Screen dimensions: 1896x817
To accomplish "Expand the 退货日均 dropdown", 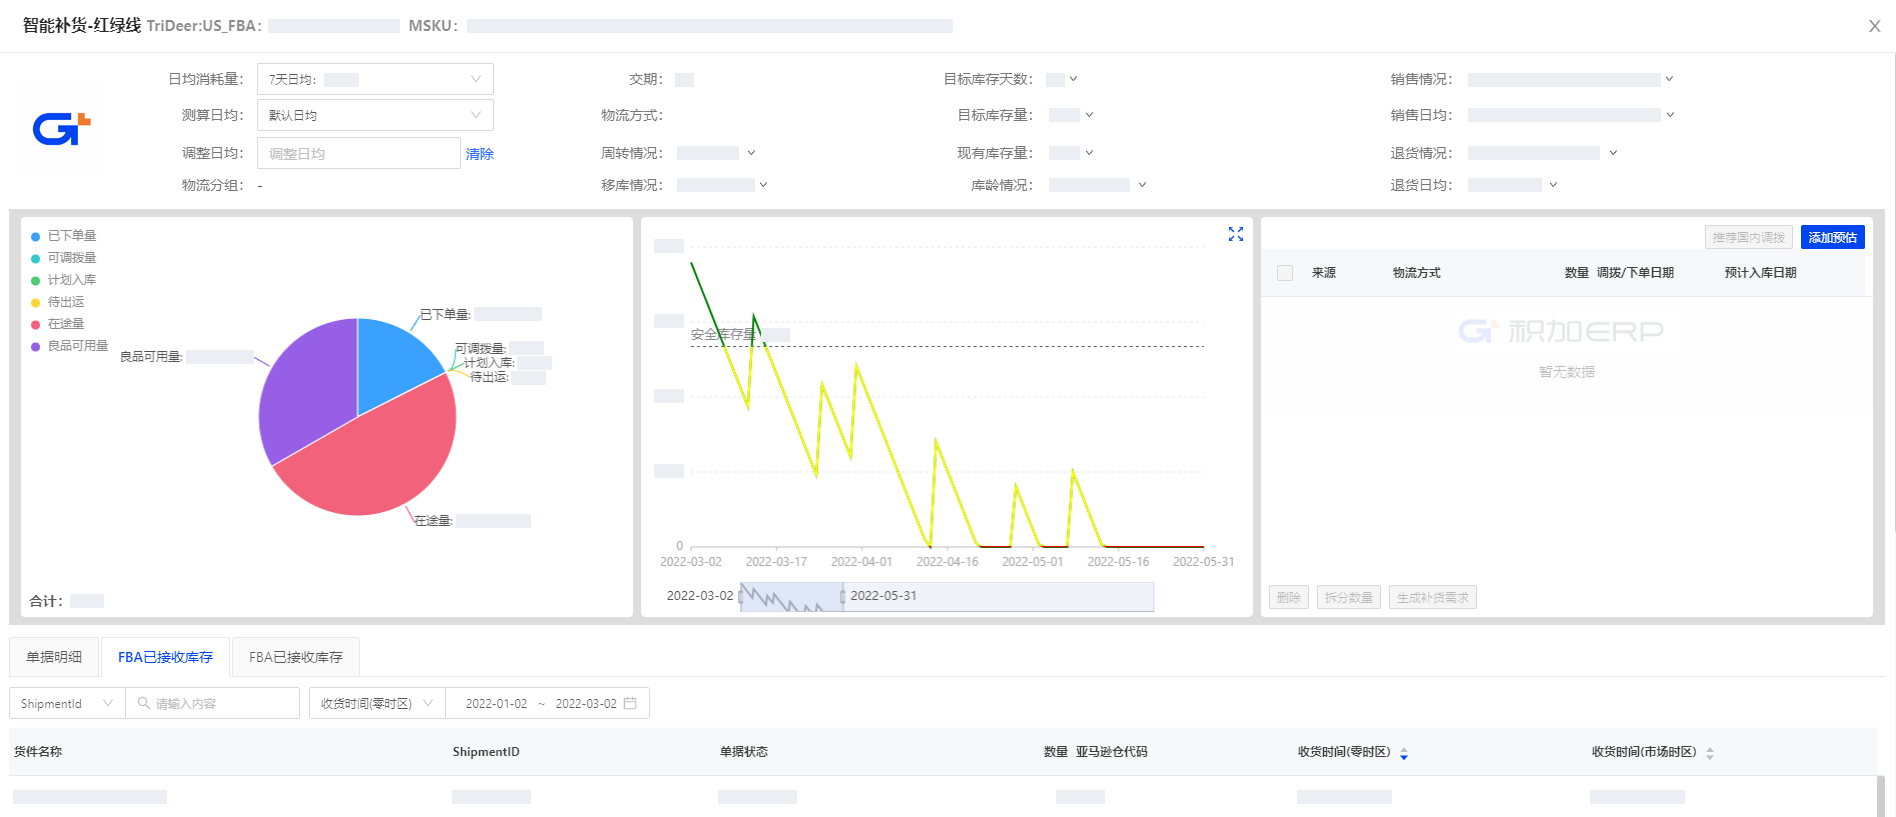I will (x=1553, y=185).
